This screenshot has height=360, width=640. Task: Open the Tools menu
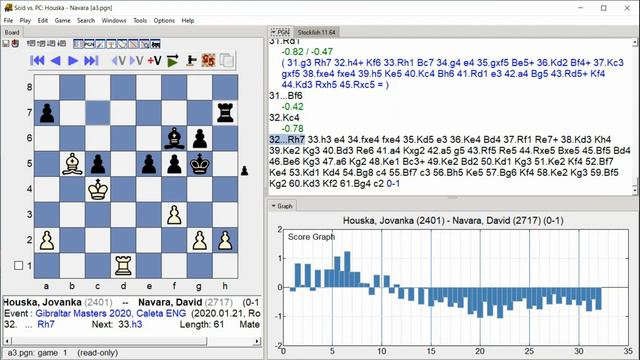click(140, 20)
